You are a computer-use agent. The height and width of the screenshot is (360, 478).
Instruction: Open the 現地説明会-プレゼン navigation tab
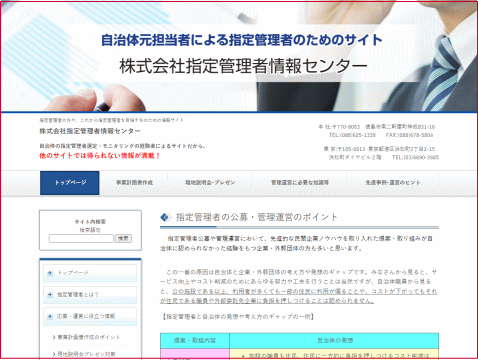tap(210, 183)
